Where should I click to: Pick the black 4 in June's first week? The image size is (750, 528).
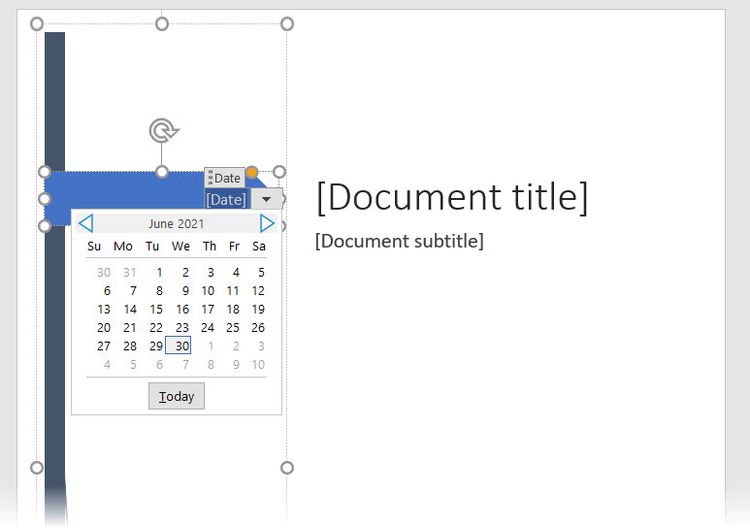click(236, 273)
